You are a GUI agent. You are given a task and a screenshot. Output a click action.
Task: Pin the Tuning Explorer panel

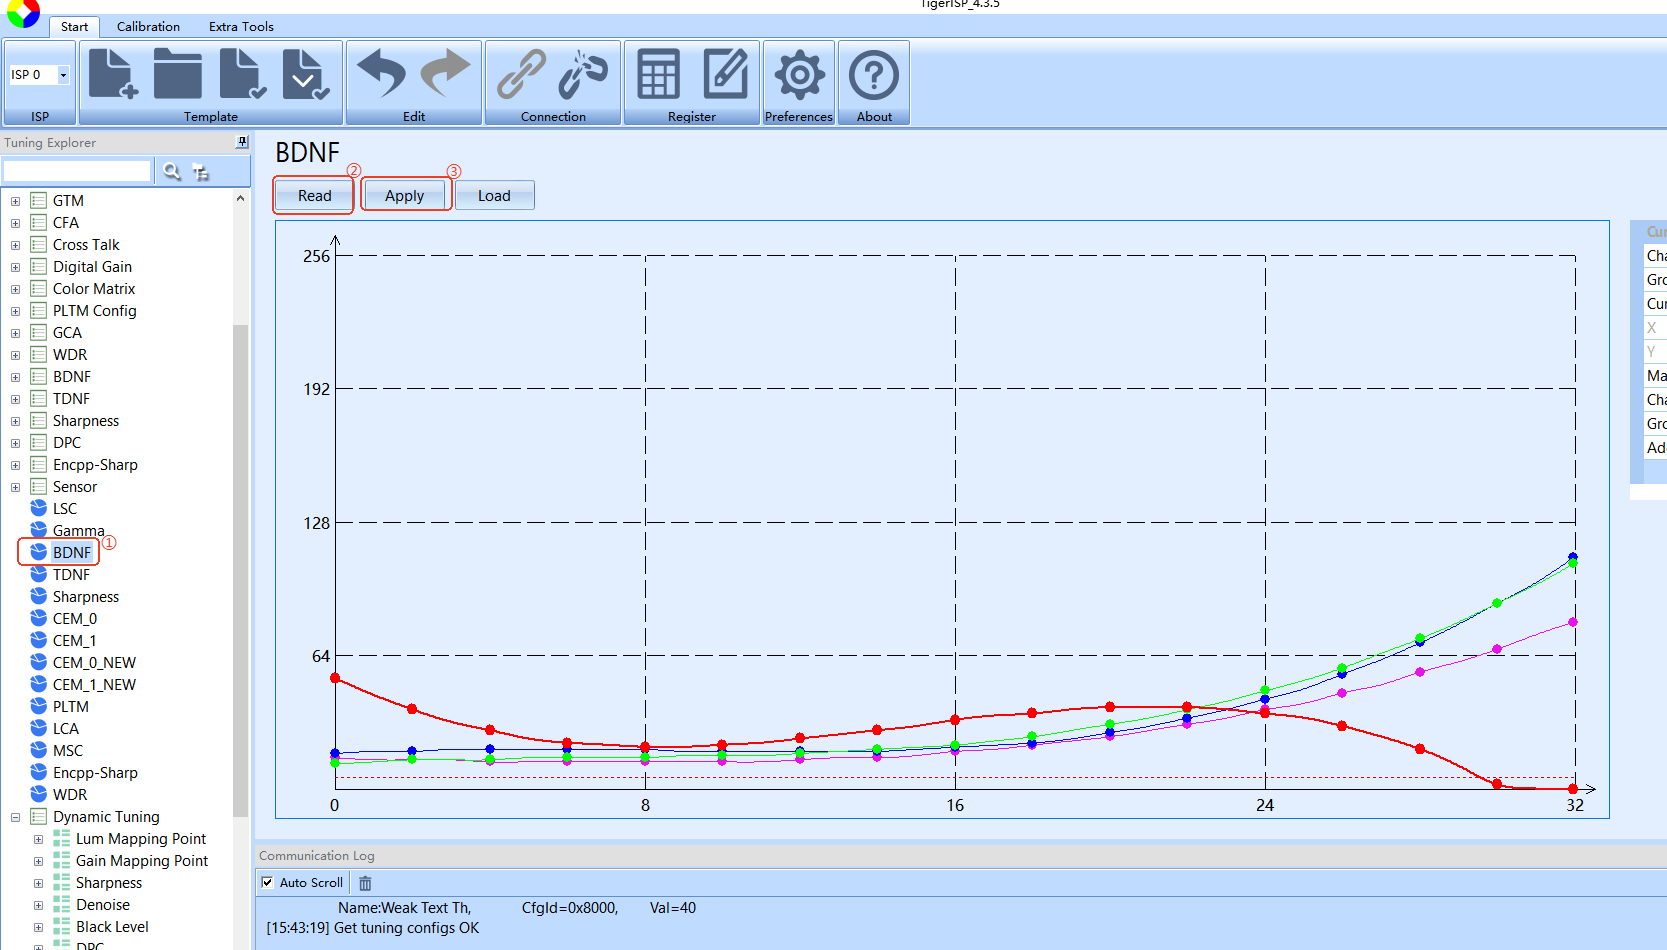[241, 143]
